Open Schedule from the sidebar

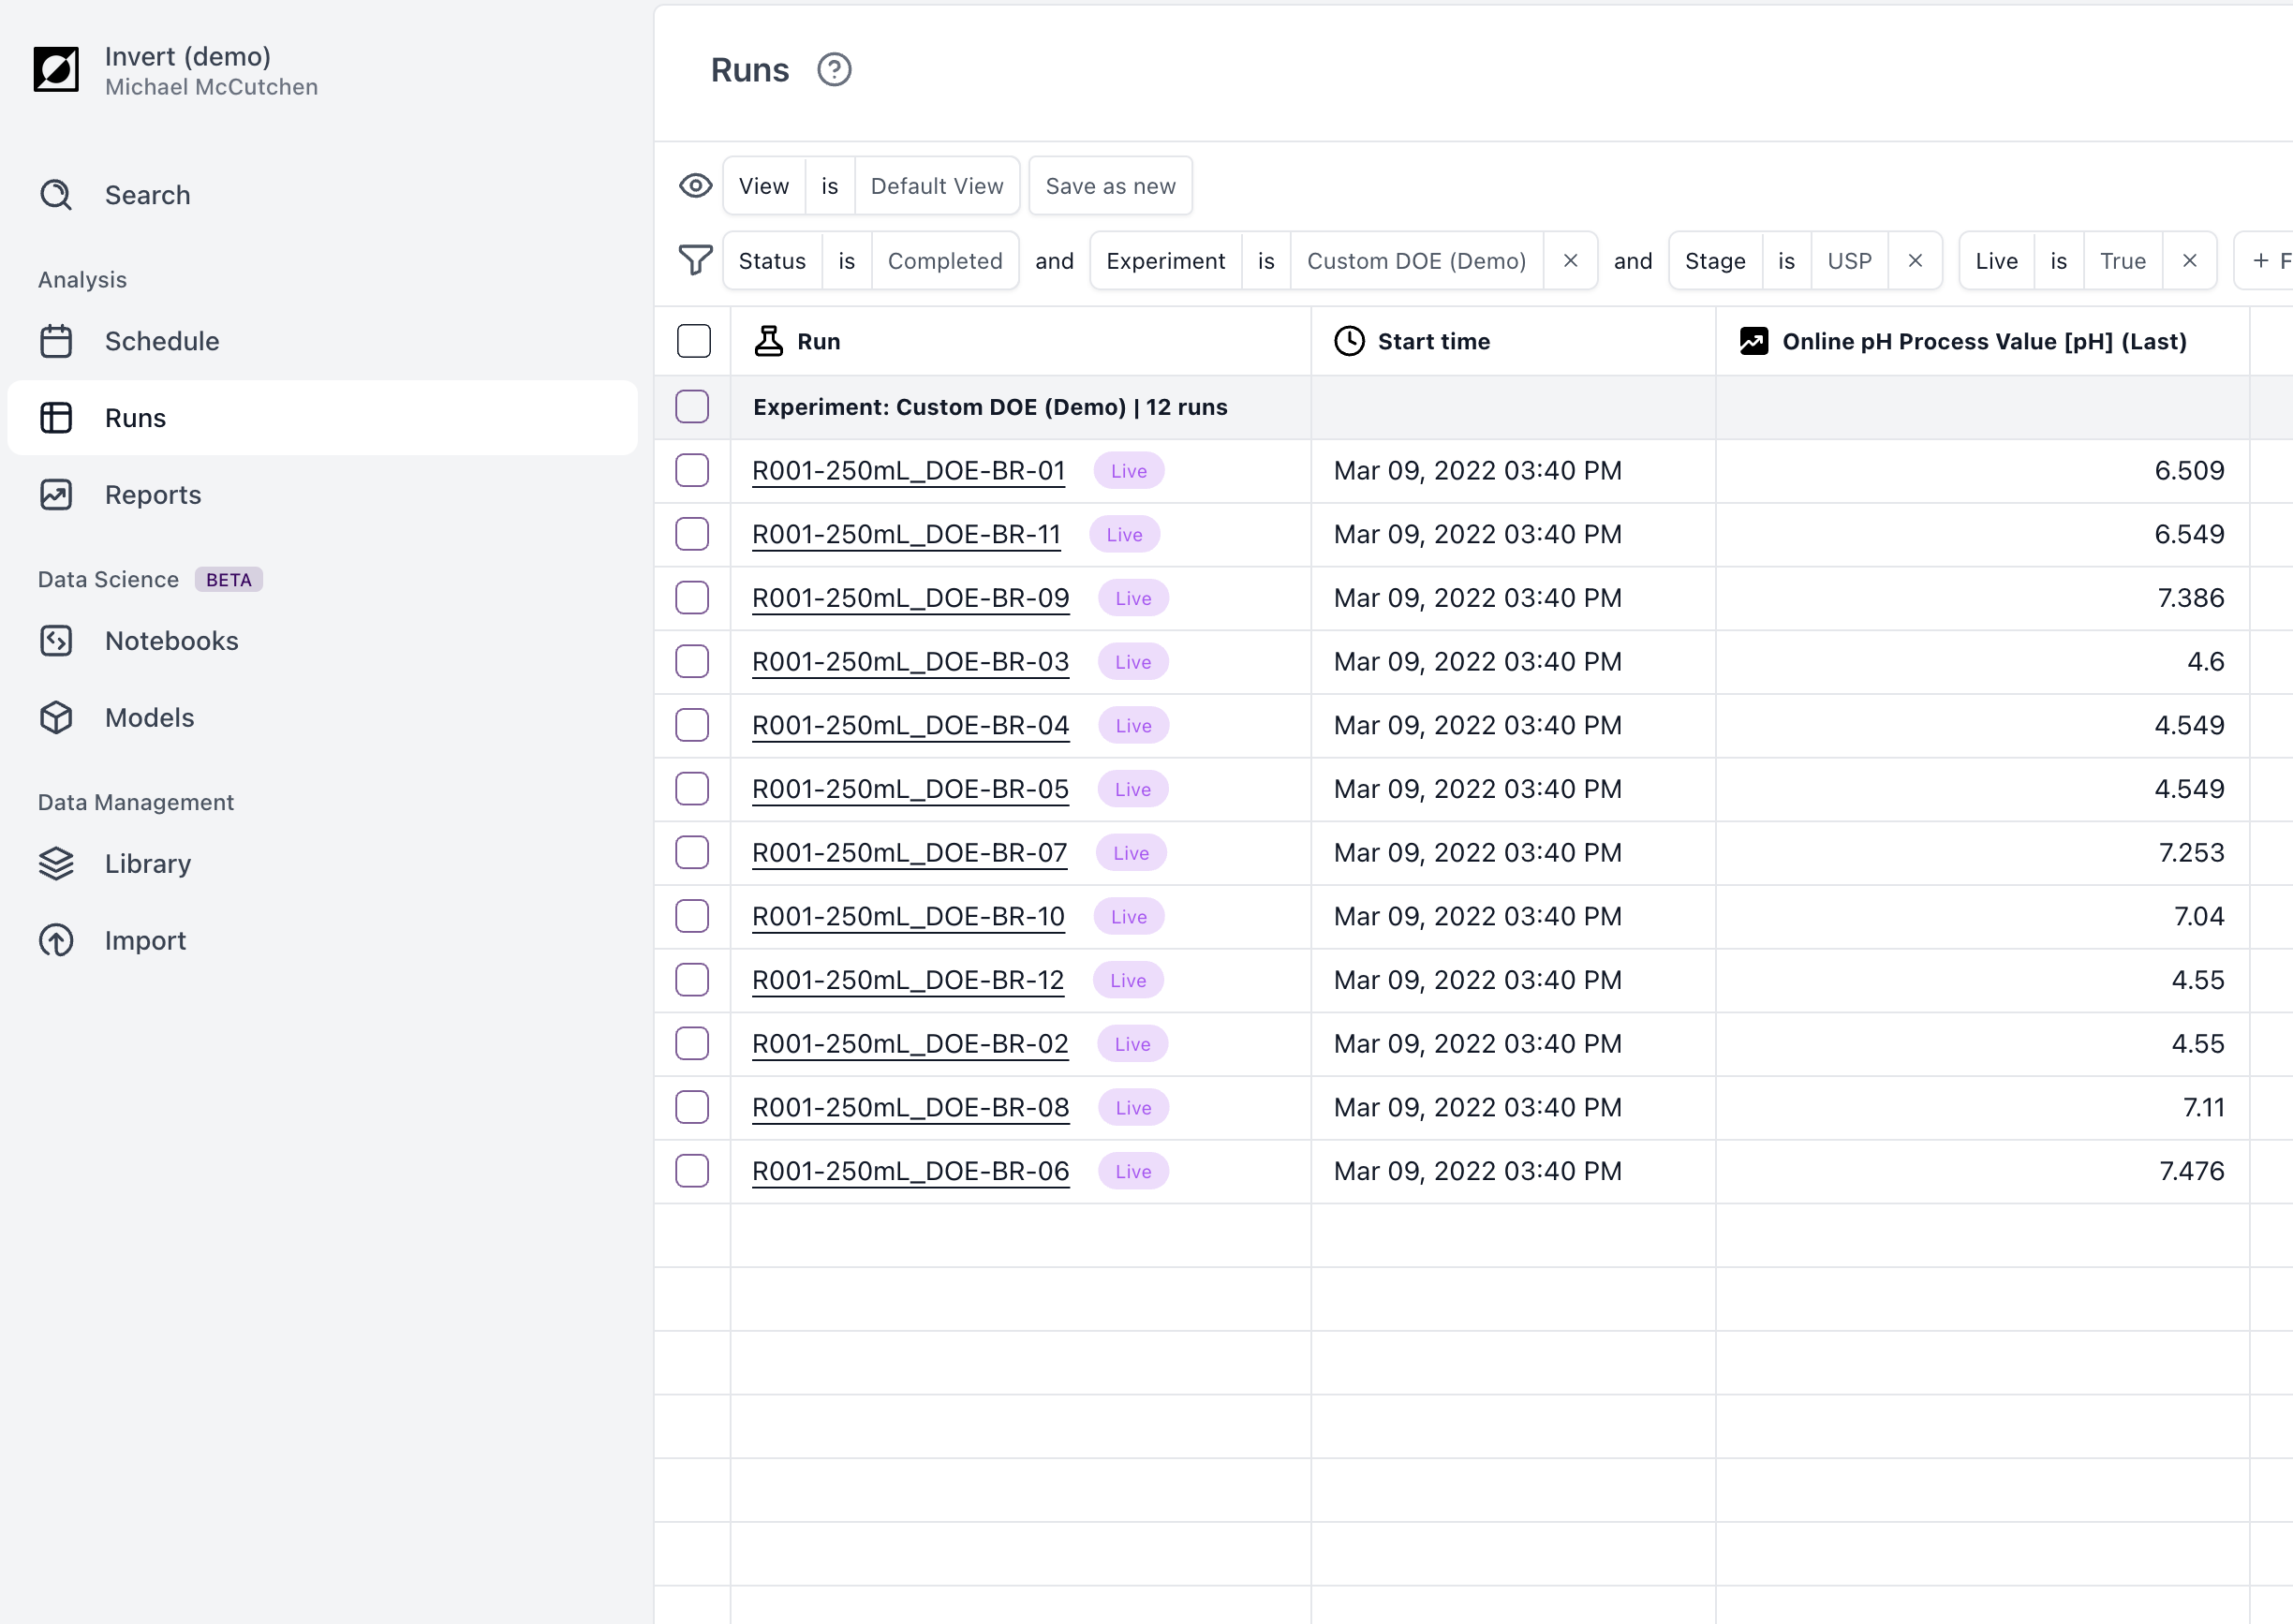click(161, 341)
